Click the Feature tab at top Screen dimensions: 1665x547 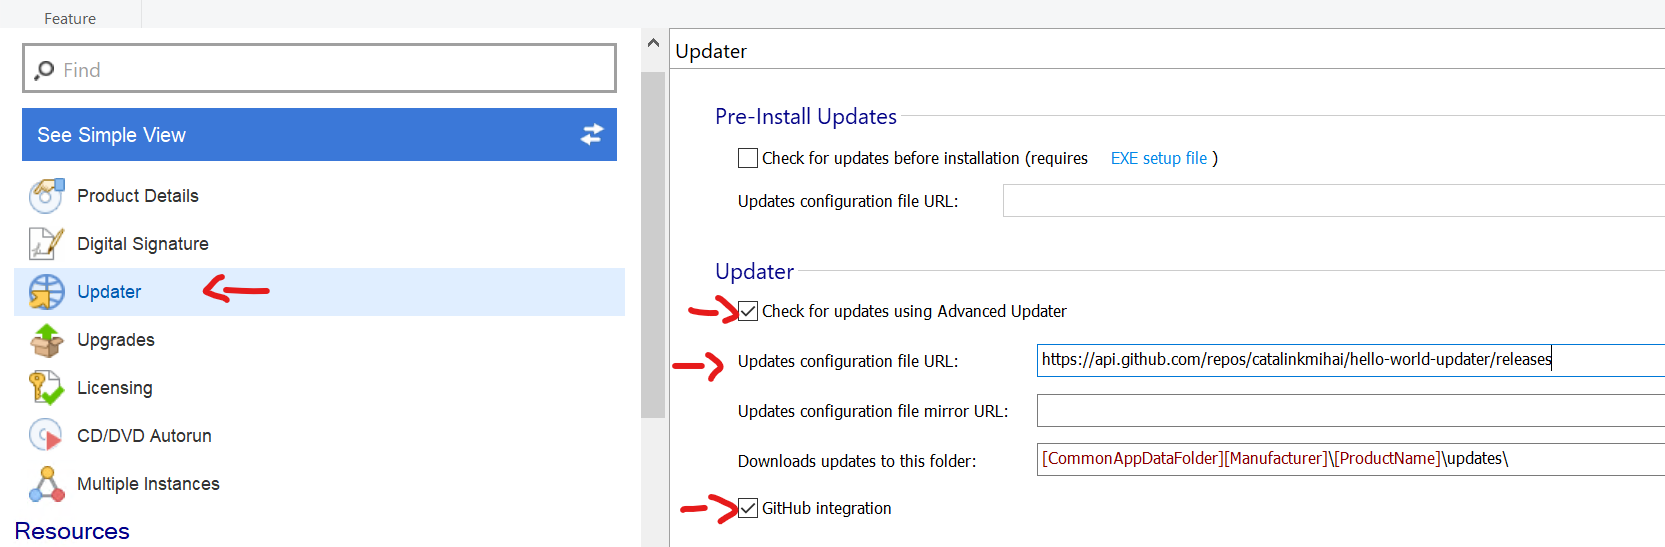tap(70, 17)
